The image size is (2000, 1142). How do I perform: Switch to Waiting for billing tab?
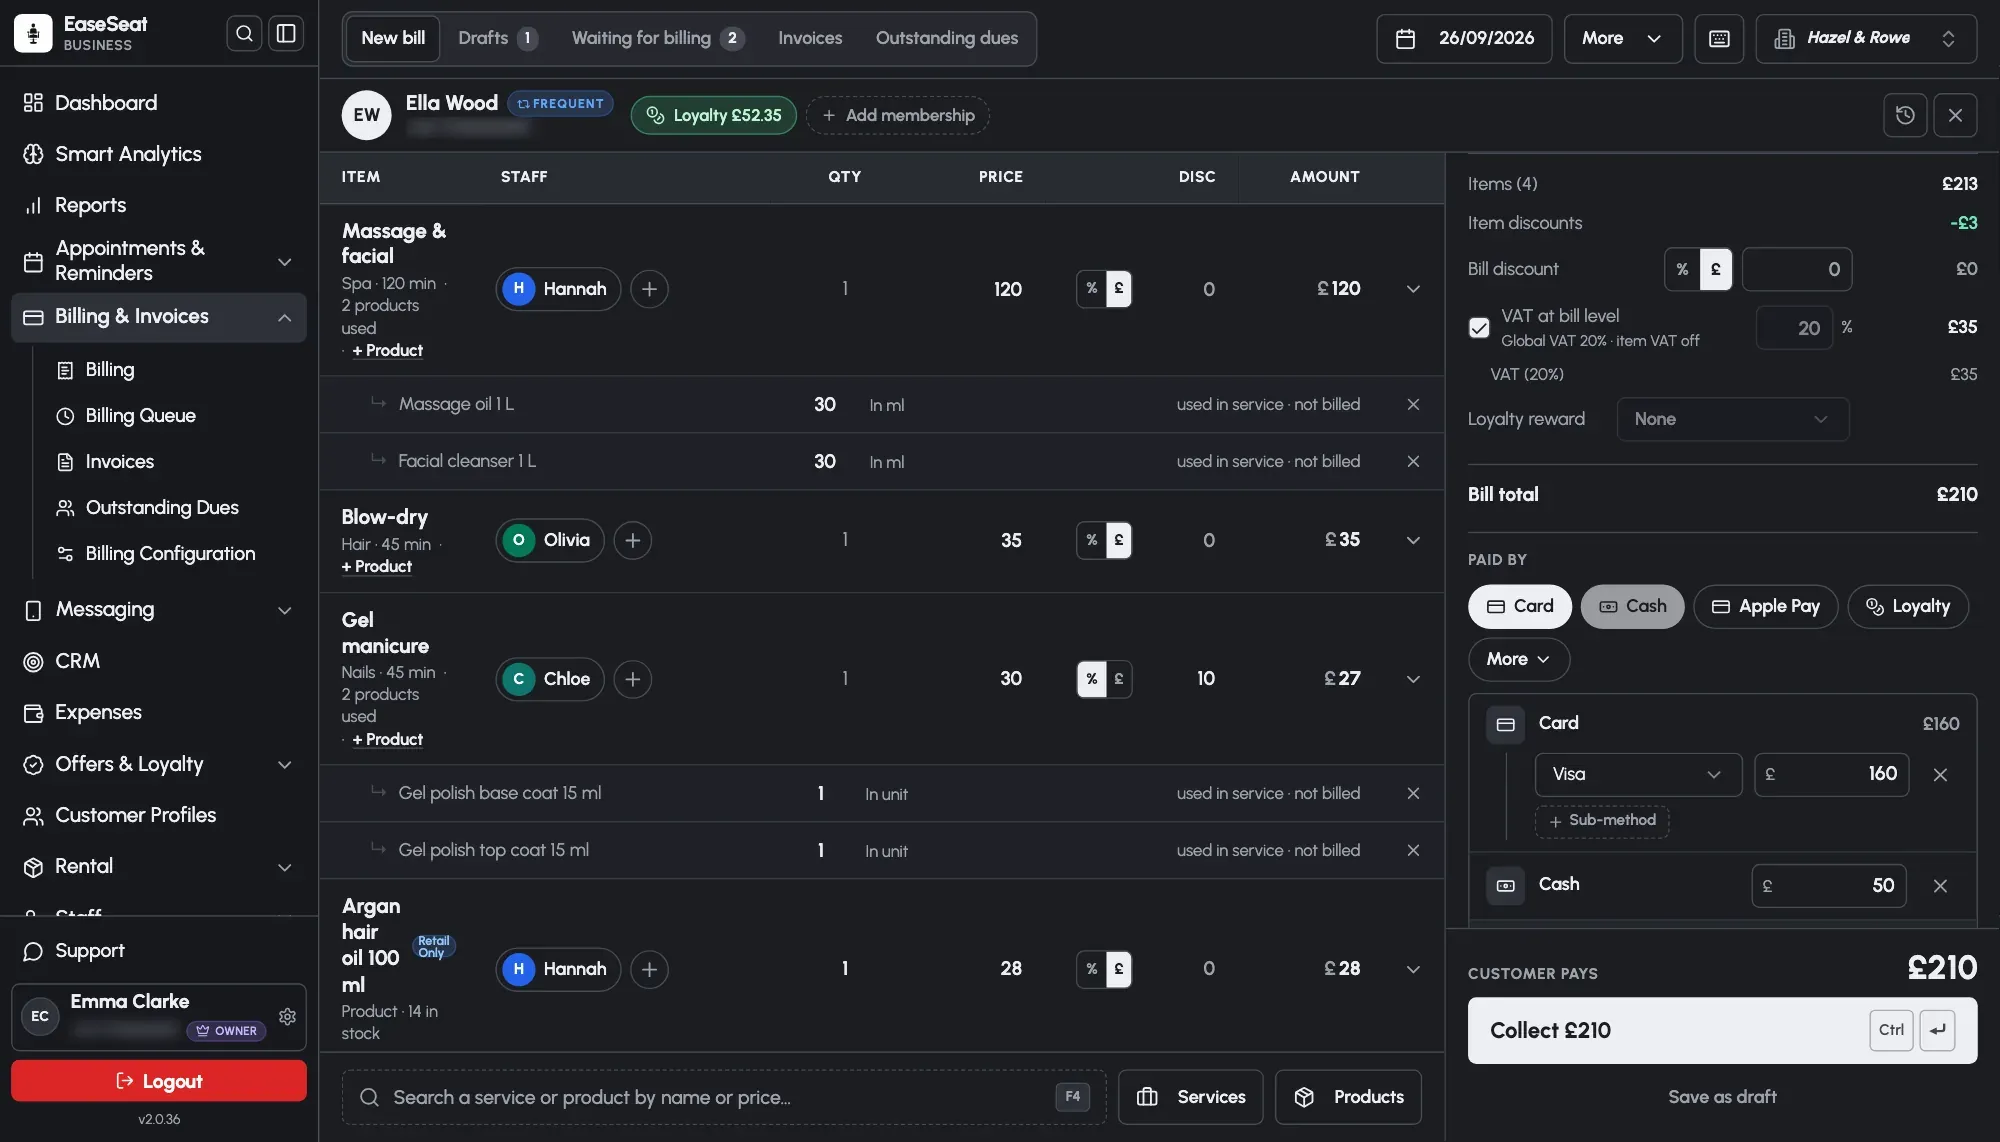[x=658, y=38]
